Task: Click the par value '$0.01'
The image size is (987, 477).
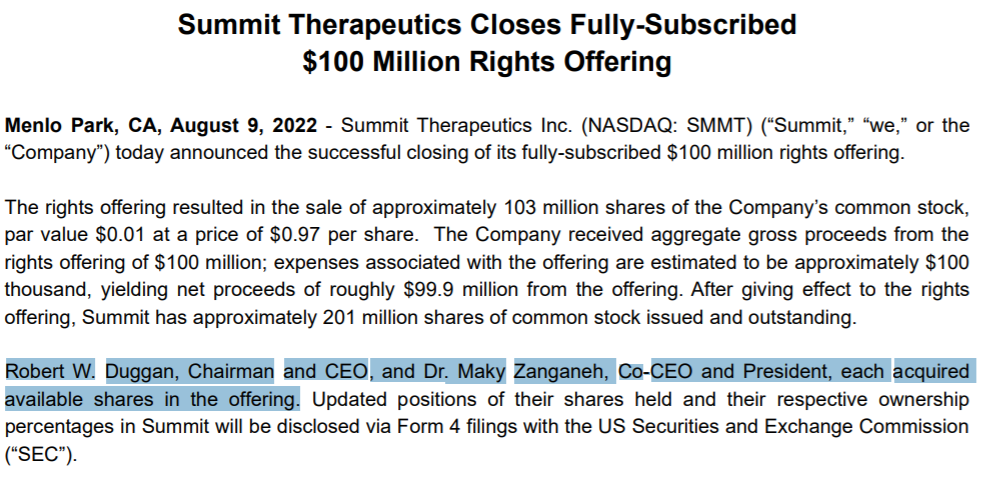Action: [x=121, y=235]
